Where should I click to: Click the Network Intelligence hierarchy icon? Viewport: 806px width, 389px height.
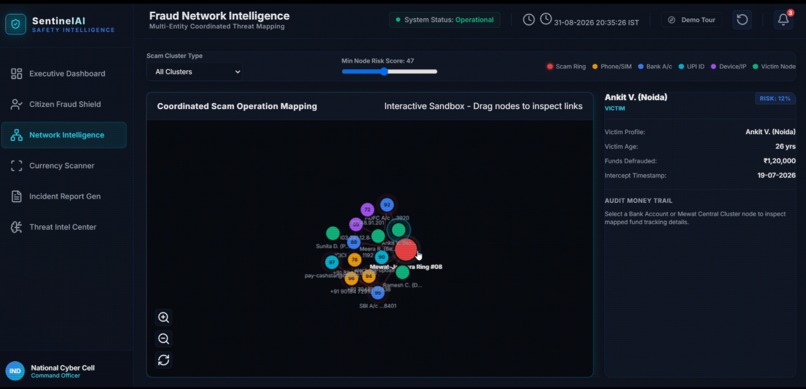[16, 135]
